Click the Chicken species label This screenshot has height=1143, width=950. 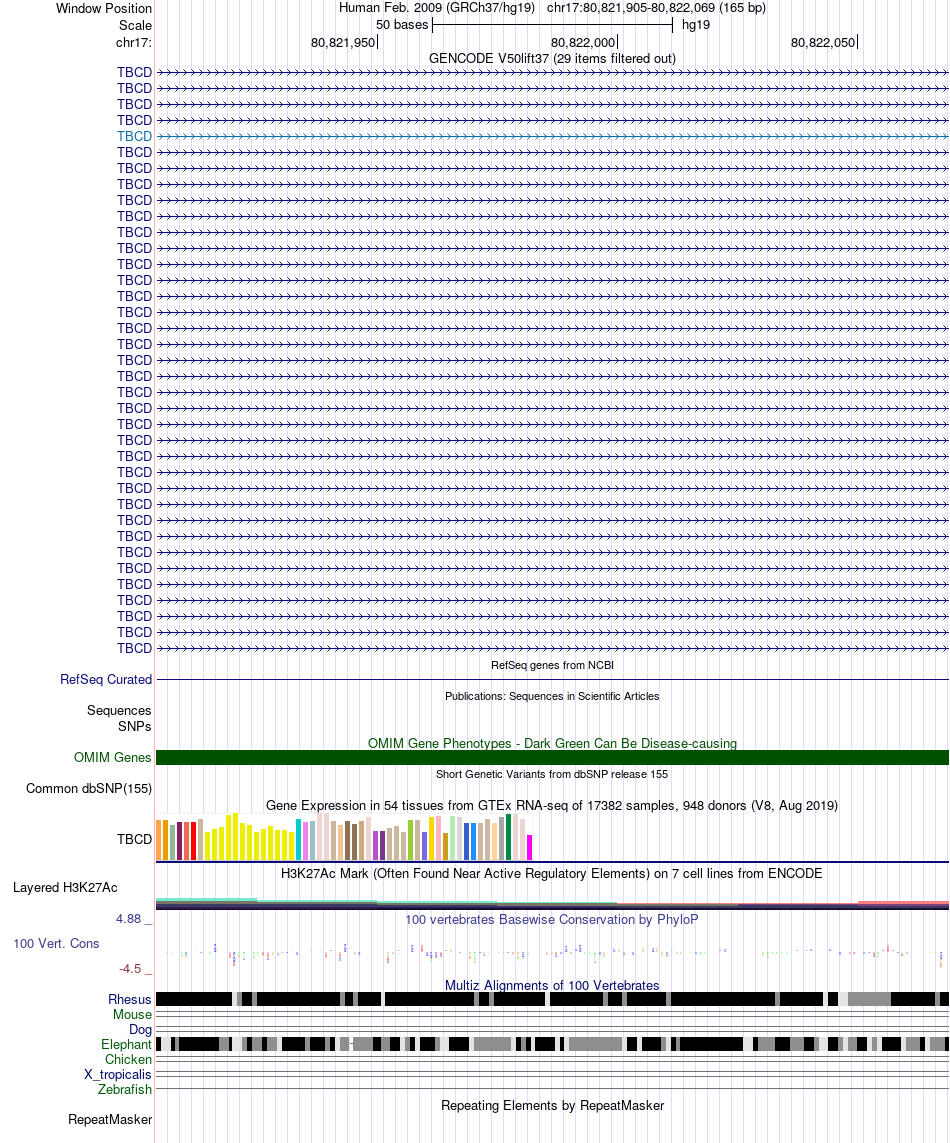[x=128, y=1059]
